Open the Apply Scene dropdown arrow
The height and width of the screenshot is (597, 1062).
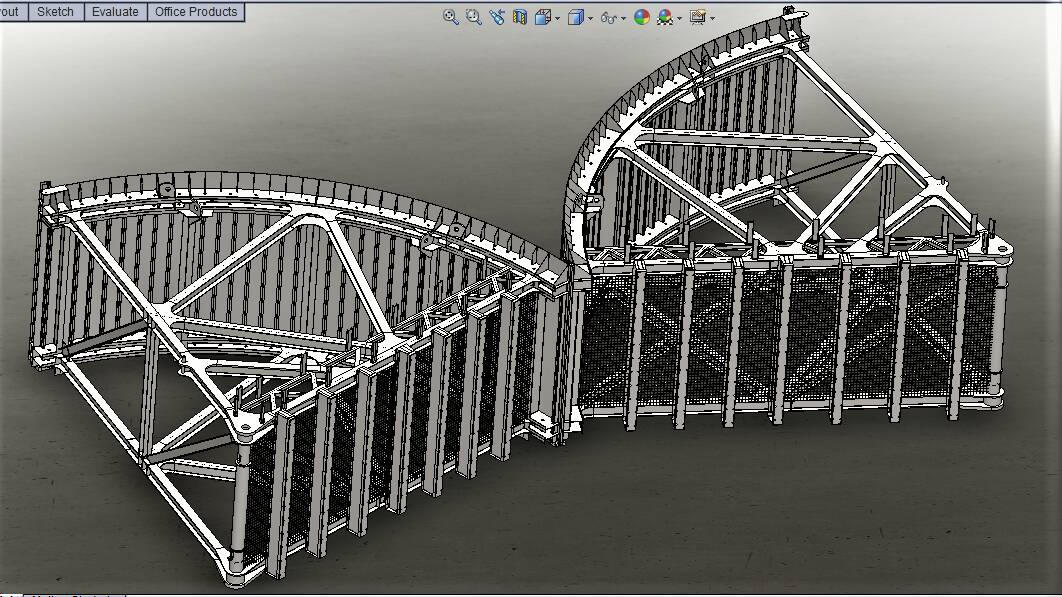coord(680,18)
